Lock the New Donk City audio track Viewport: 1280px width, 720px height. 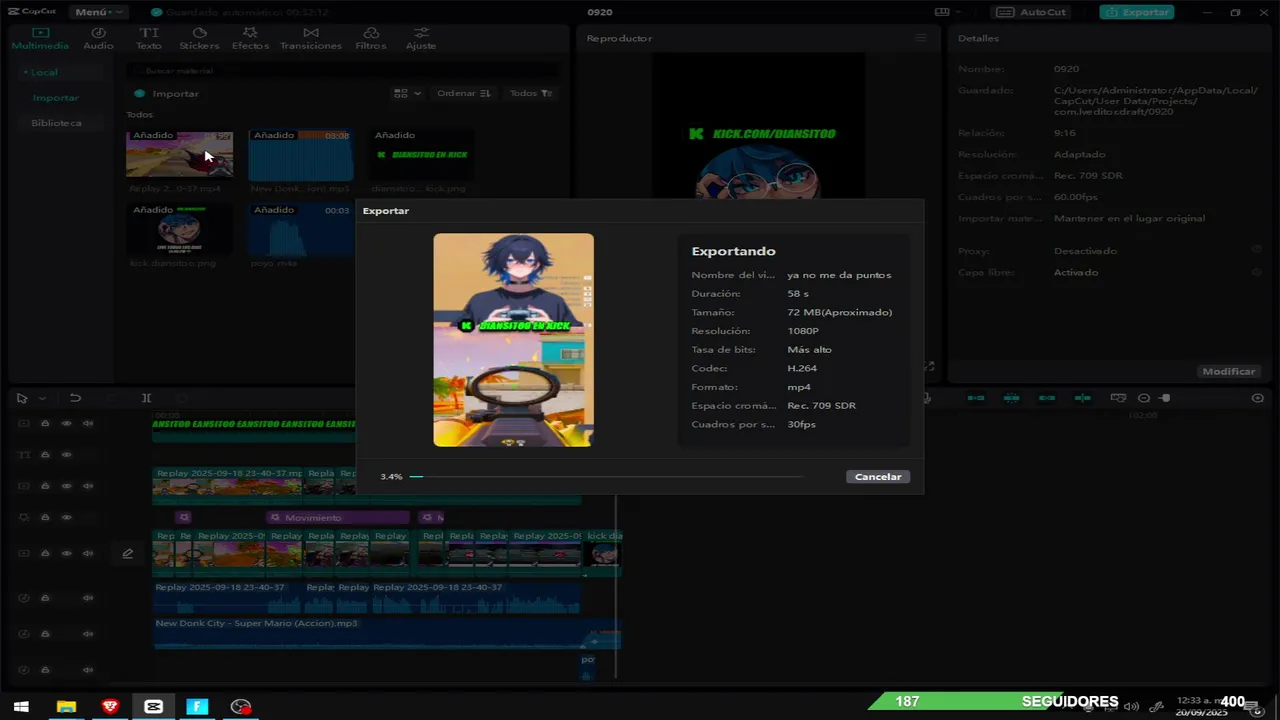tap(45, 634)
